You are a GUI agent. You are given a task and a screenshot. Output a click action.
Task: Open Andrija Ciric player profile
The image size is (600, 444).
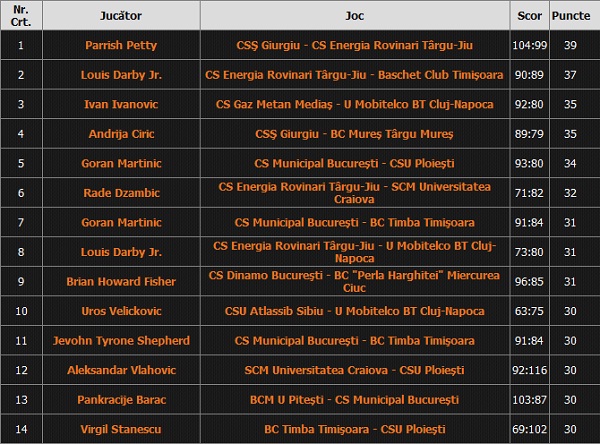(x=121, y=132)
